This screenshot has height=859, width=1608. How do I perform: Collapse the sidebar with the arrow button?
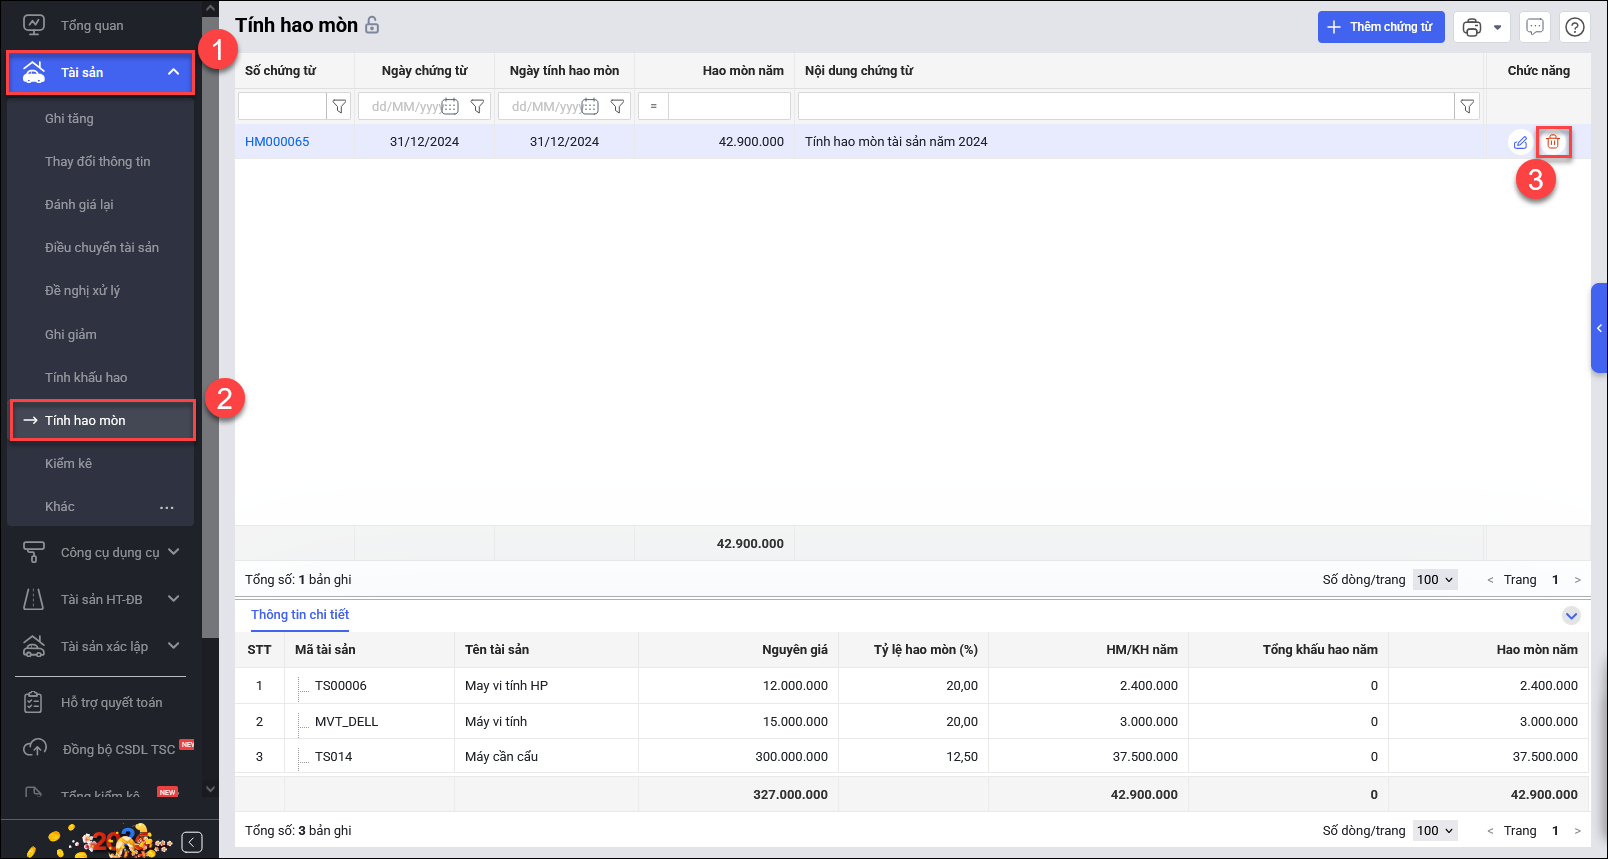[192, 842]
